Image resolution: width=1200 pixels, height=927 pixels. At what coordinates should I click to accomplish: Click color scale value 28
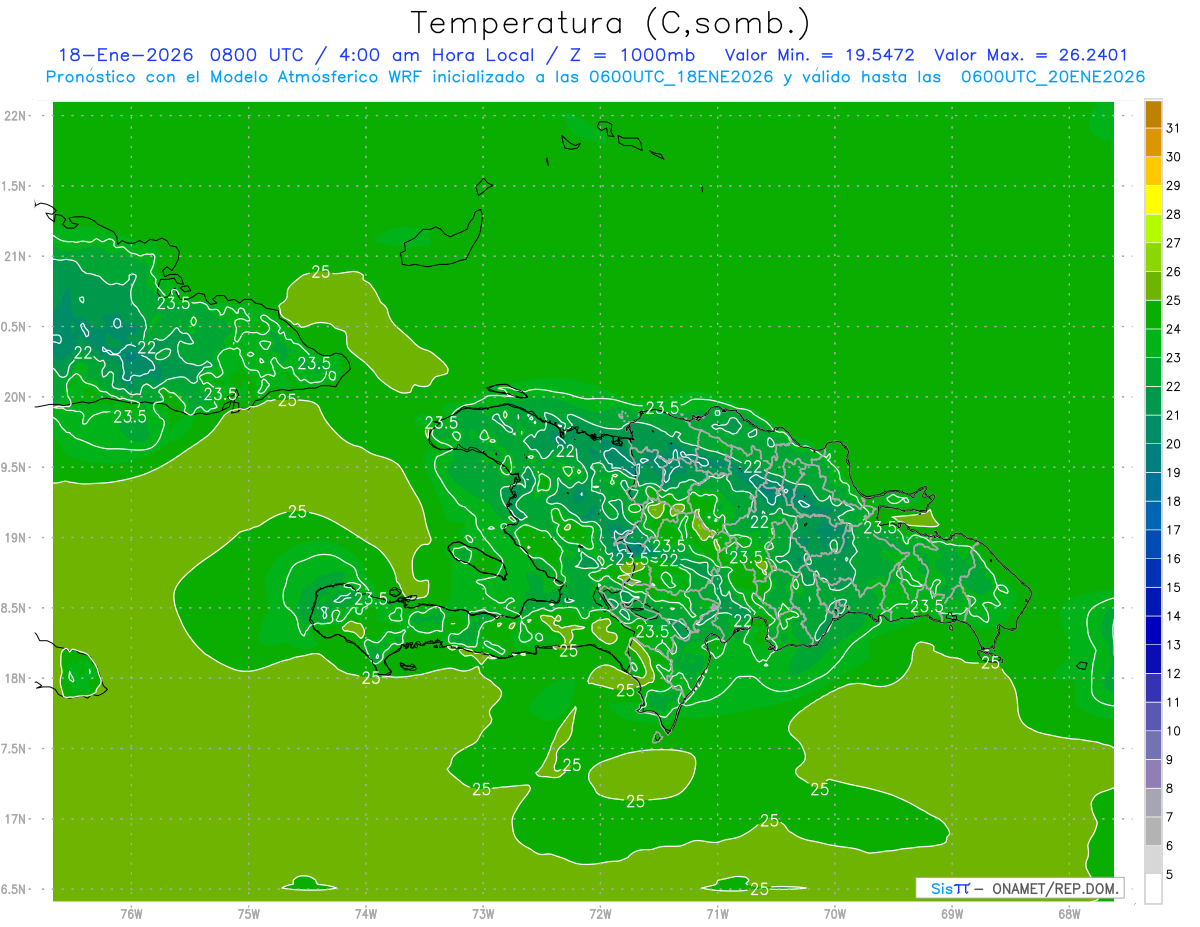point(1174,214)
